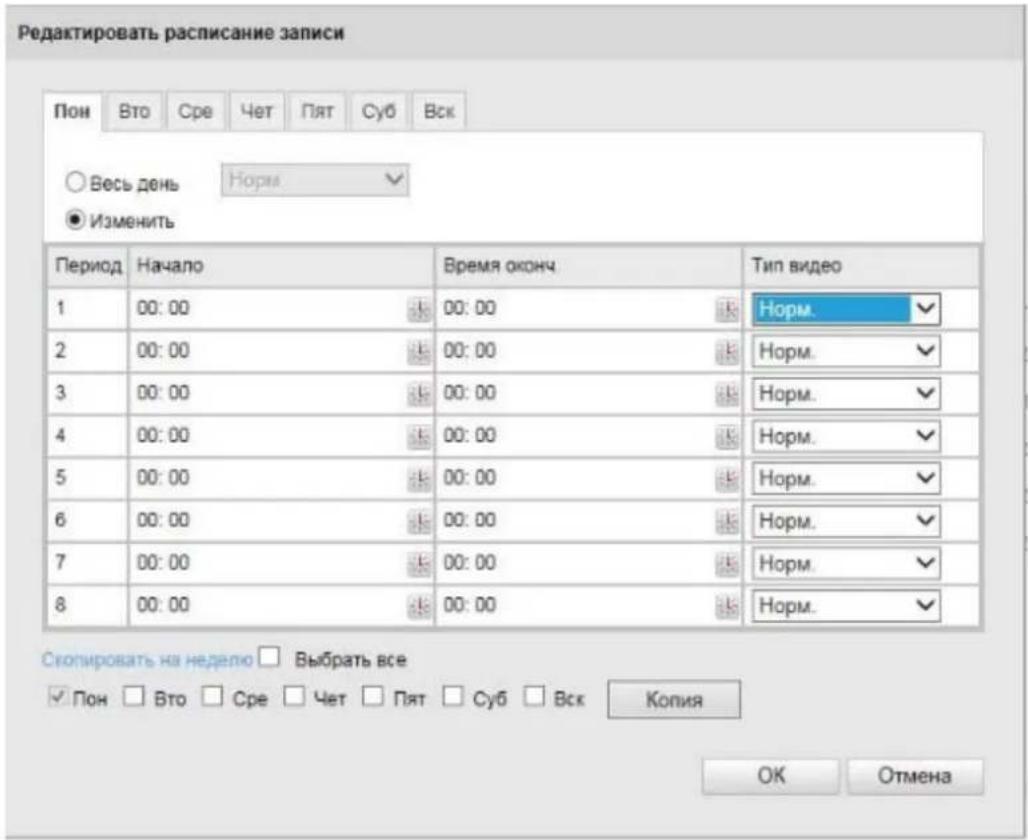Check the Сре copy checkbox
The image size is (1028, 840).
(x=212, y=696)
